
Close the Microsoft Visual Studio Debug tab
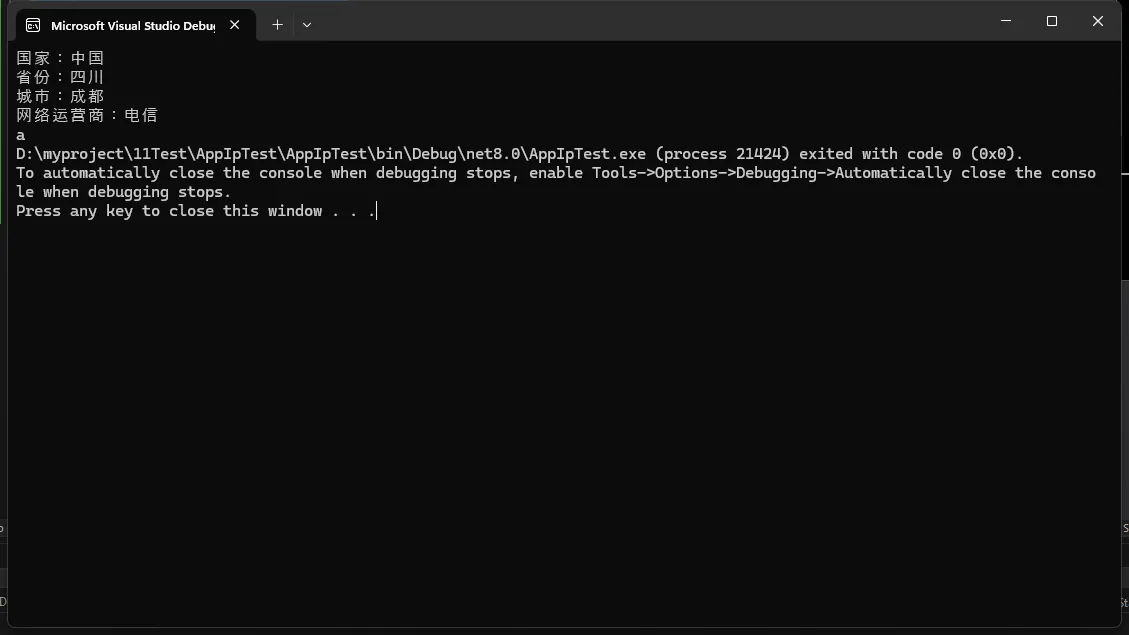[235, 25]
